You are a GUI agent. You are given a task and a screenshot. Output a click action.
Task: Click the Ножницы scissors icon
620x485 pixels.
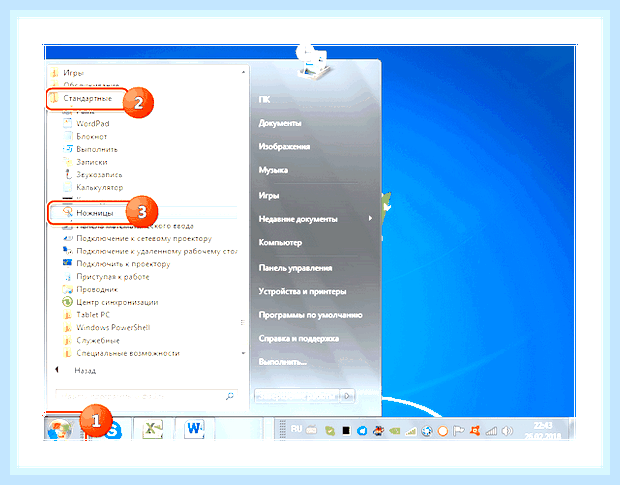click(x=68, y=212)
